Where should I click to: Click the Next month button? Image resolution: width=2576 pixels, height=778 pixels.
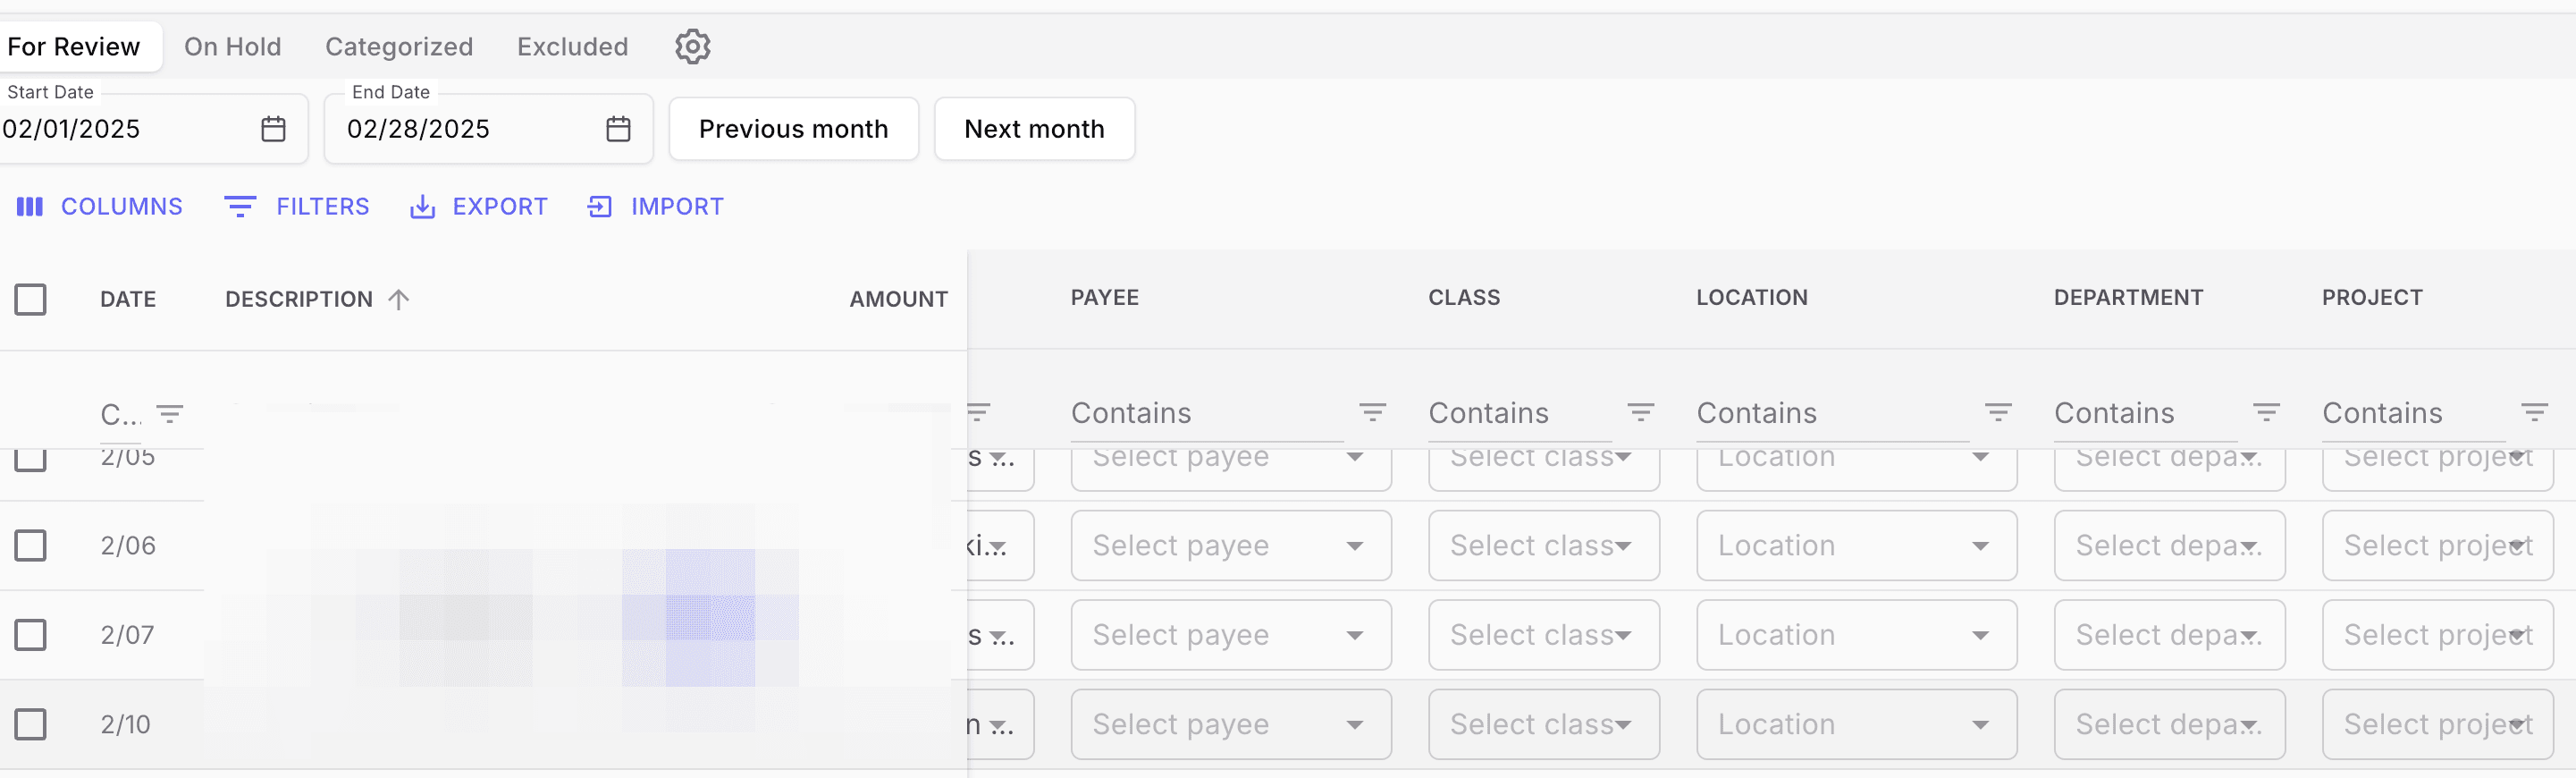tap(1033, 129)
